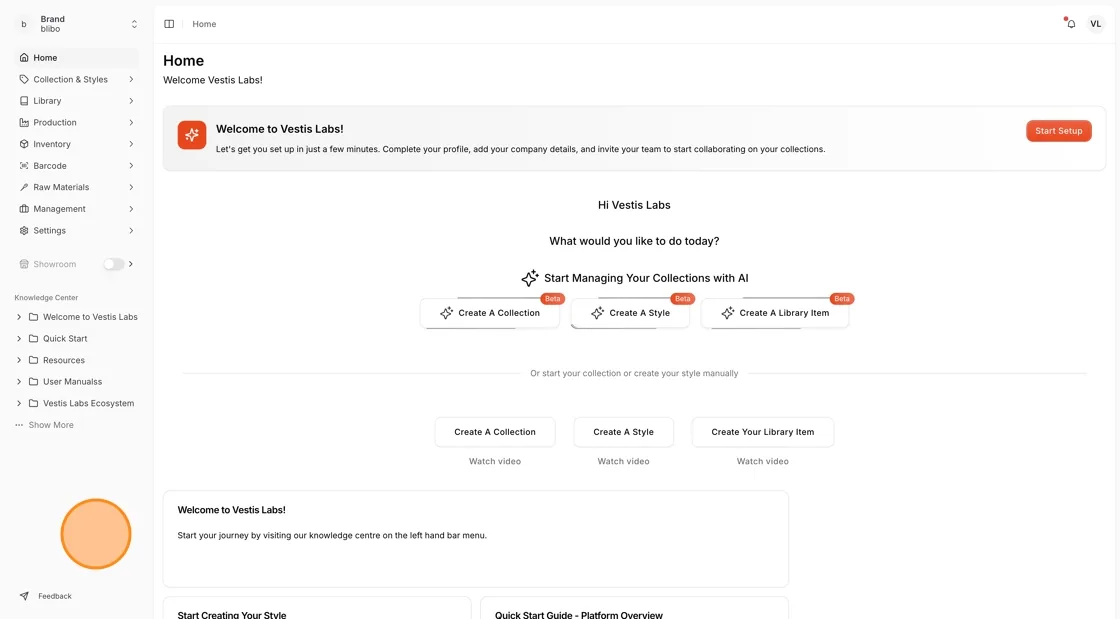Click AI Create A Collection Beta button
Image resolution: width=1120 pixels, height=619 pixels.
490,313
